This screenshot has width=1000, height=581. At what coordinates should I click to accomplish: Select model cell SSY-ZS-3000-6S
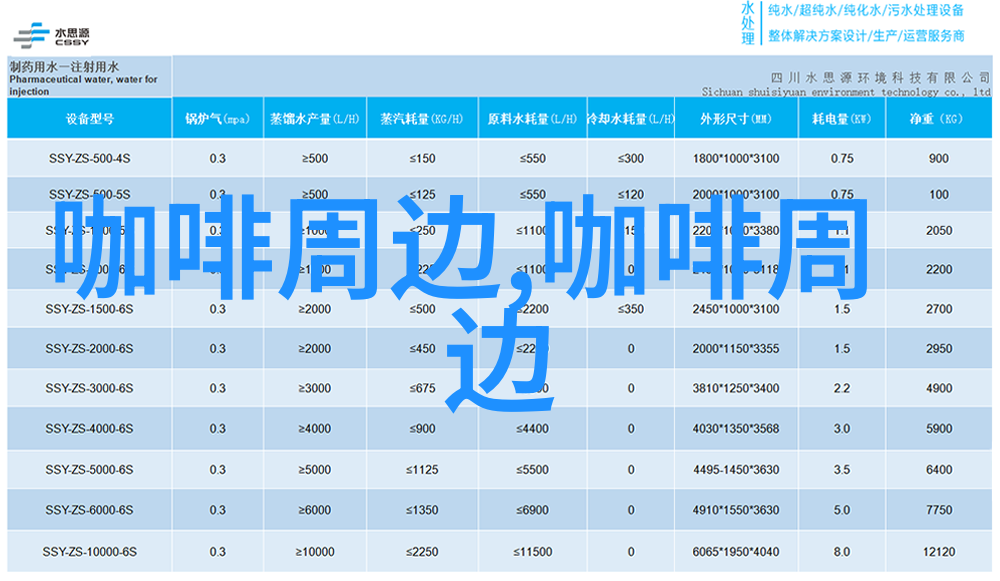pyautogui.click(x=89, y=388)
